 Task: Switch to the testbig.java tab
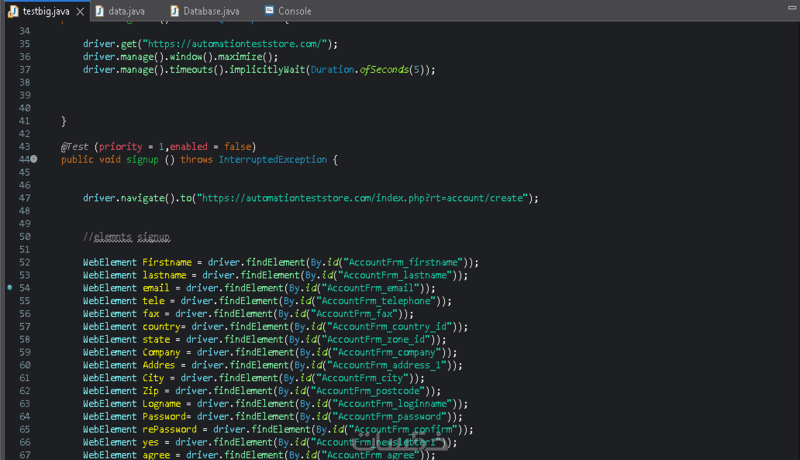coord(46,11)
